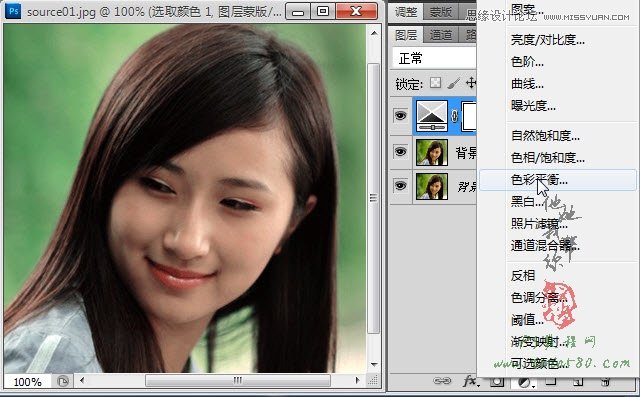Viewport: 640px width, 397px height.
Task: Hide the selective color adjustment layer
Action: (x=401, y=116)
